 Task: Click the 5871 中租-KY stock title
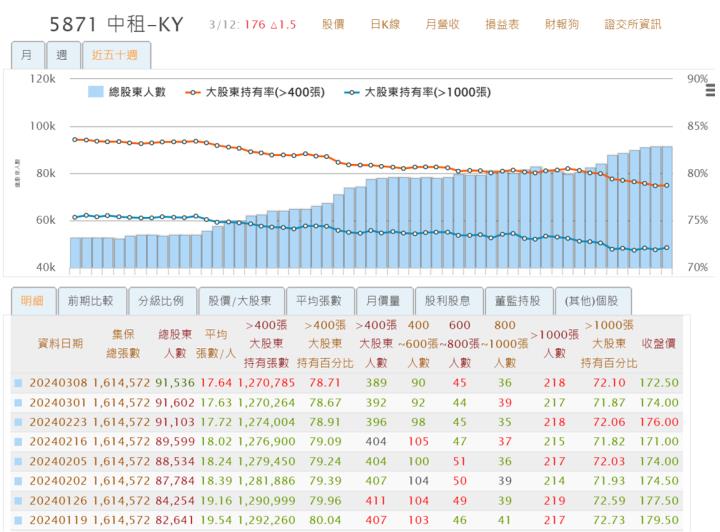click(x=117, y=24)
